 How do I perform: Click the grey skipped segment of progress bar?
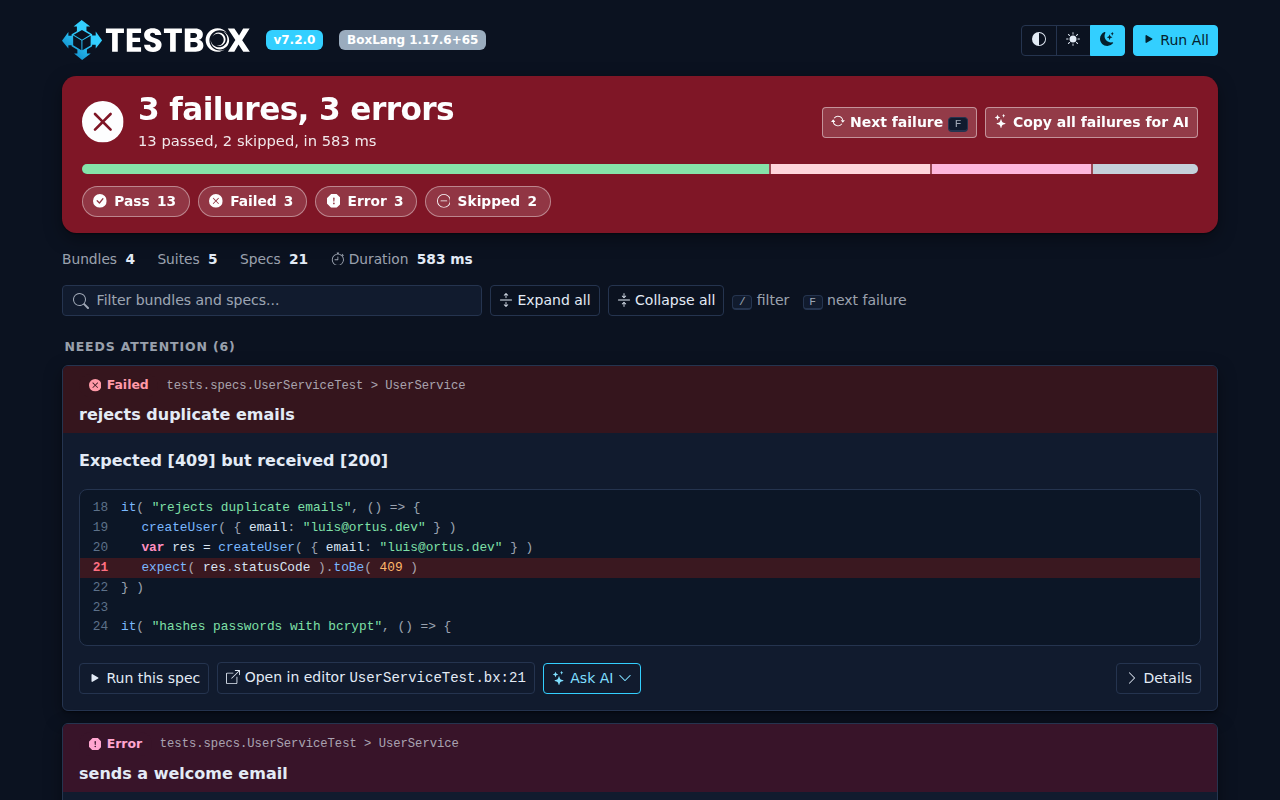1145,169
